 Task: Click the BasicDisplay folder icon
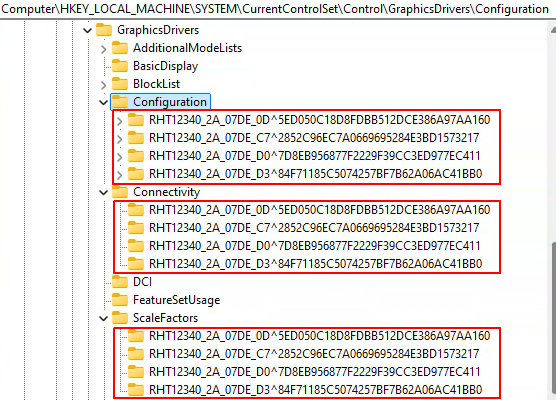(x=120, y=66)
